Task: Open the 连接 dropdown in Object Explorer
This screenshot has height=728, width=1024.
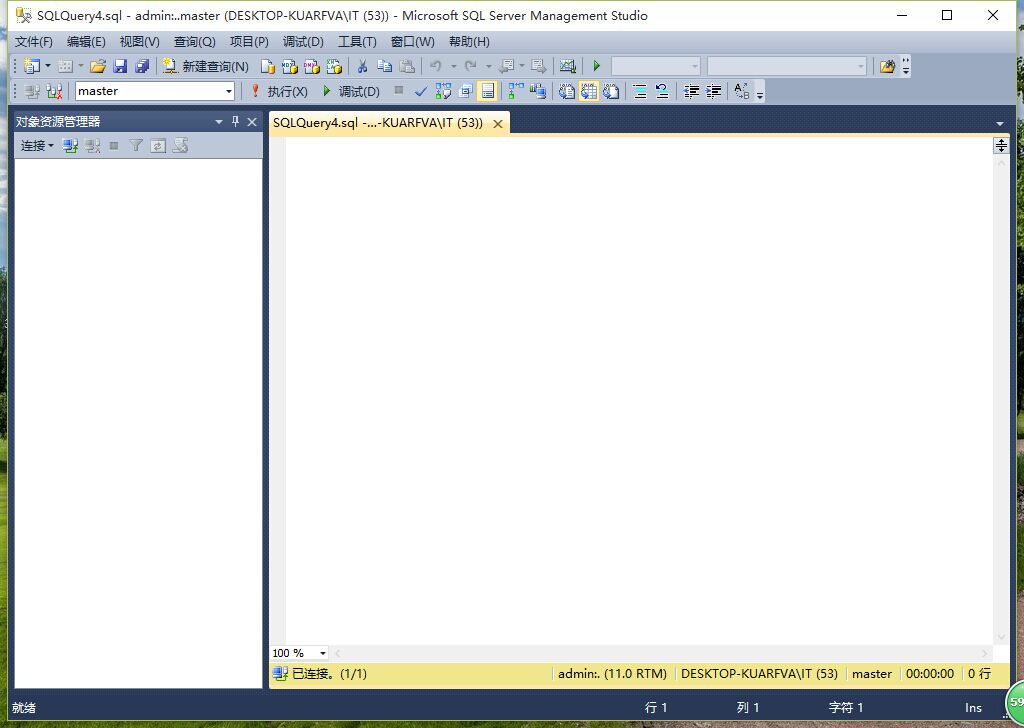Action: pos(37,146)
